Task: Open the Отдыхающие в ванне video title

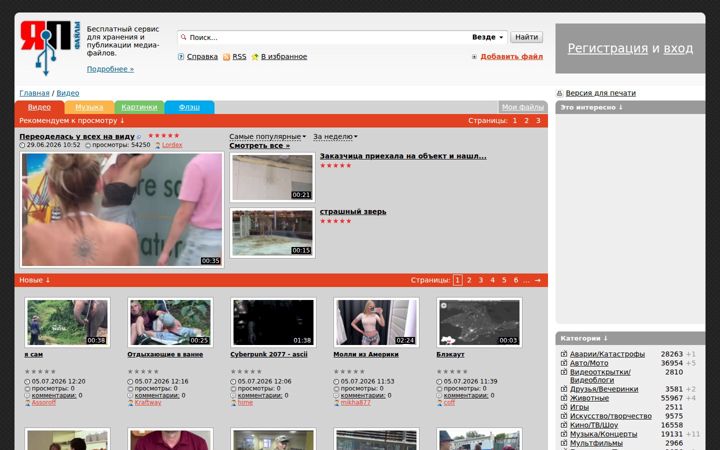Action: tap(165, 354)
